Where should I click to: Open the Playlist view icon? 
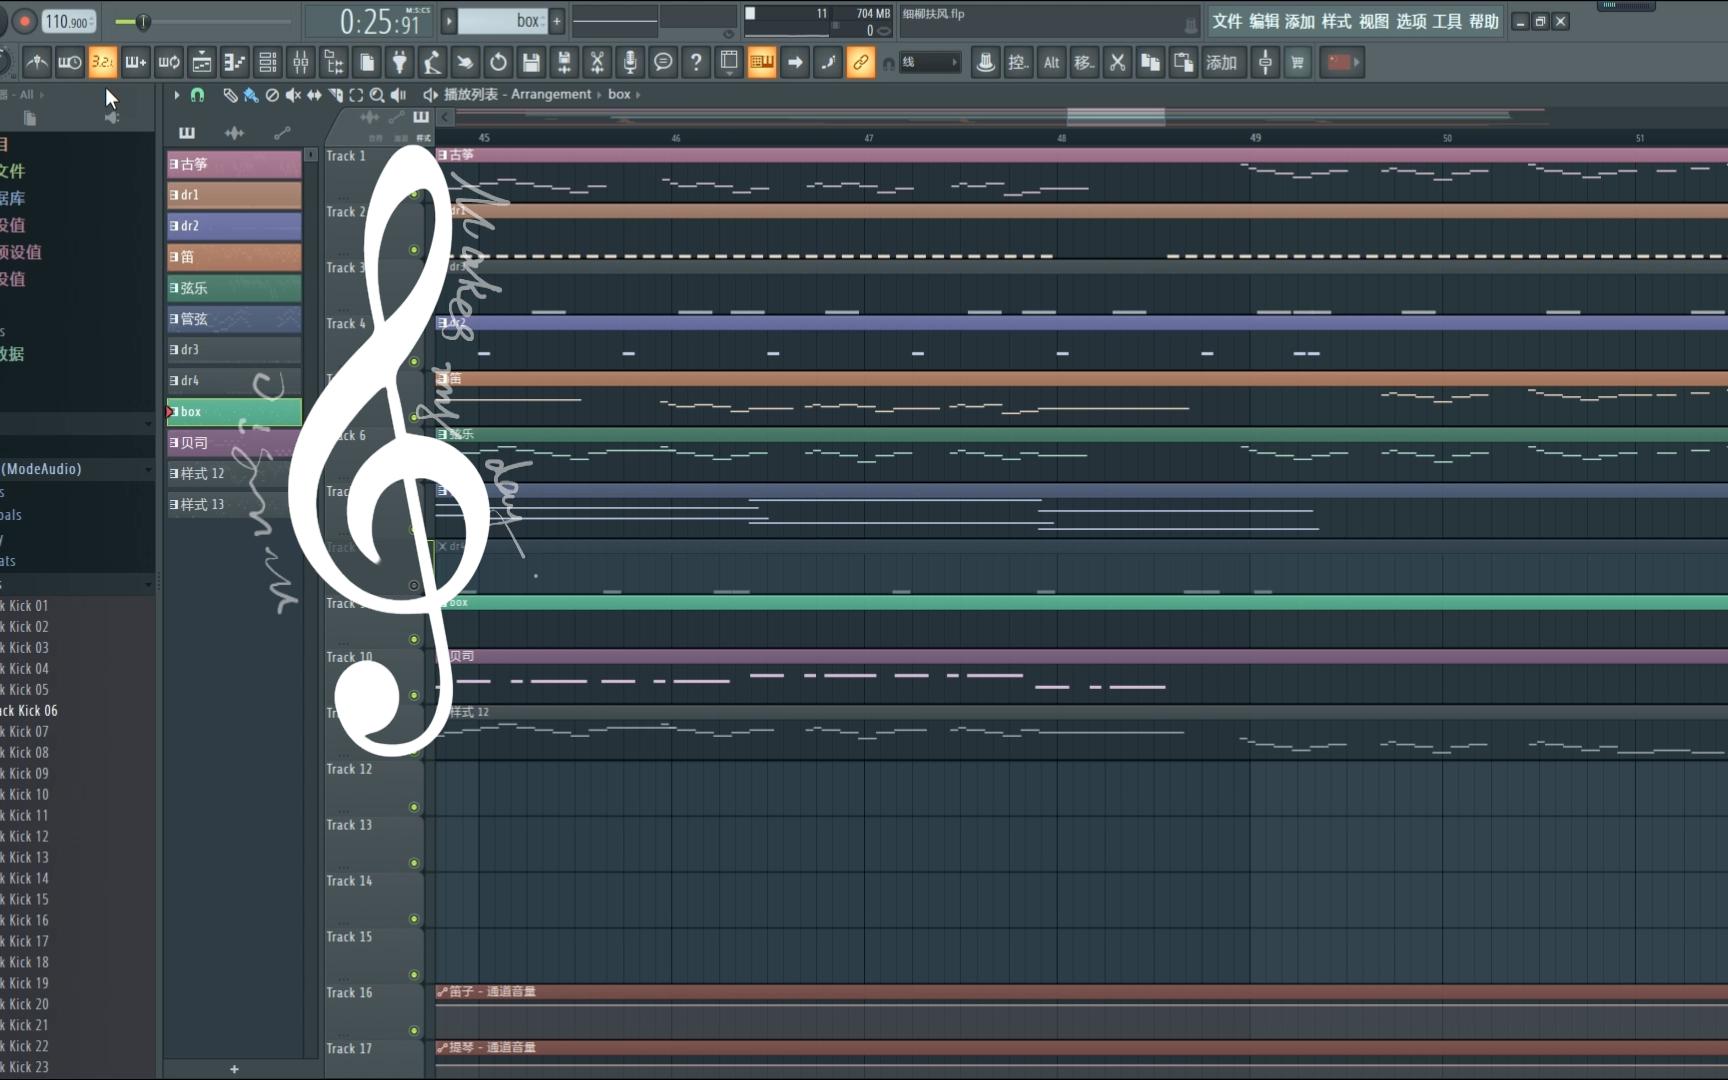click(x=202, y=63)
